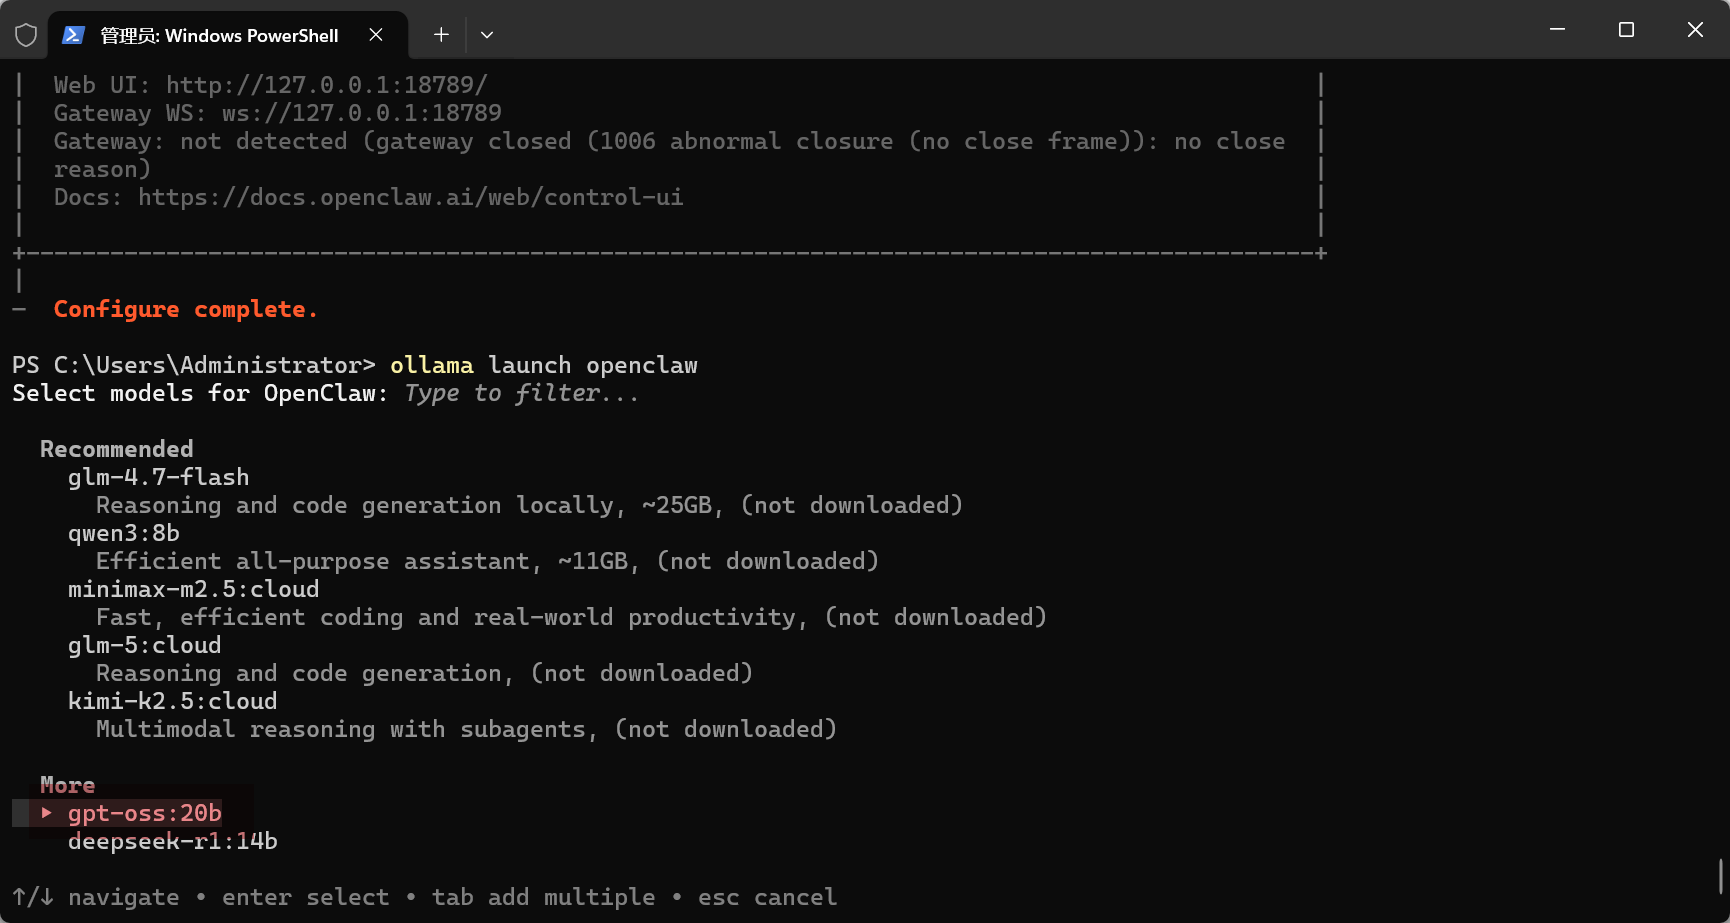This screenshot has width=1730, height=923.
Task: Click the "Recommended" section heading
Action: (x=117, y=449)
